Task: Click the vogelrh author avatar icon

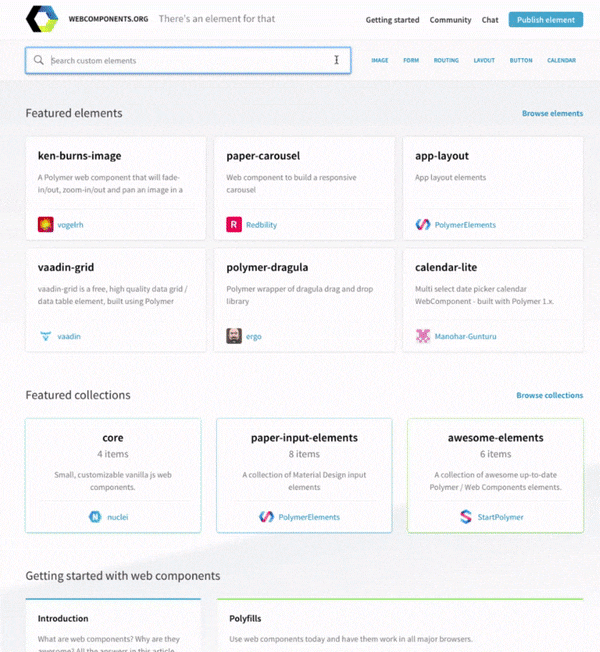Action: (45, 224)
